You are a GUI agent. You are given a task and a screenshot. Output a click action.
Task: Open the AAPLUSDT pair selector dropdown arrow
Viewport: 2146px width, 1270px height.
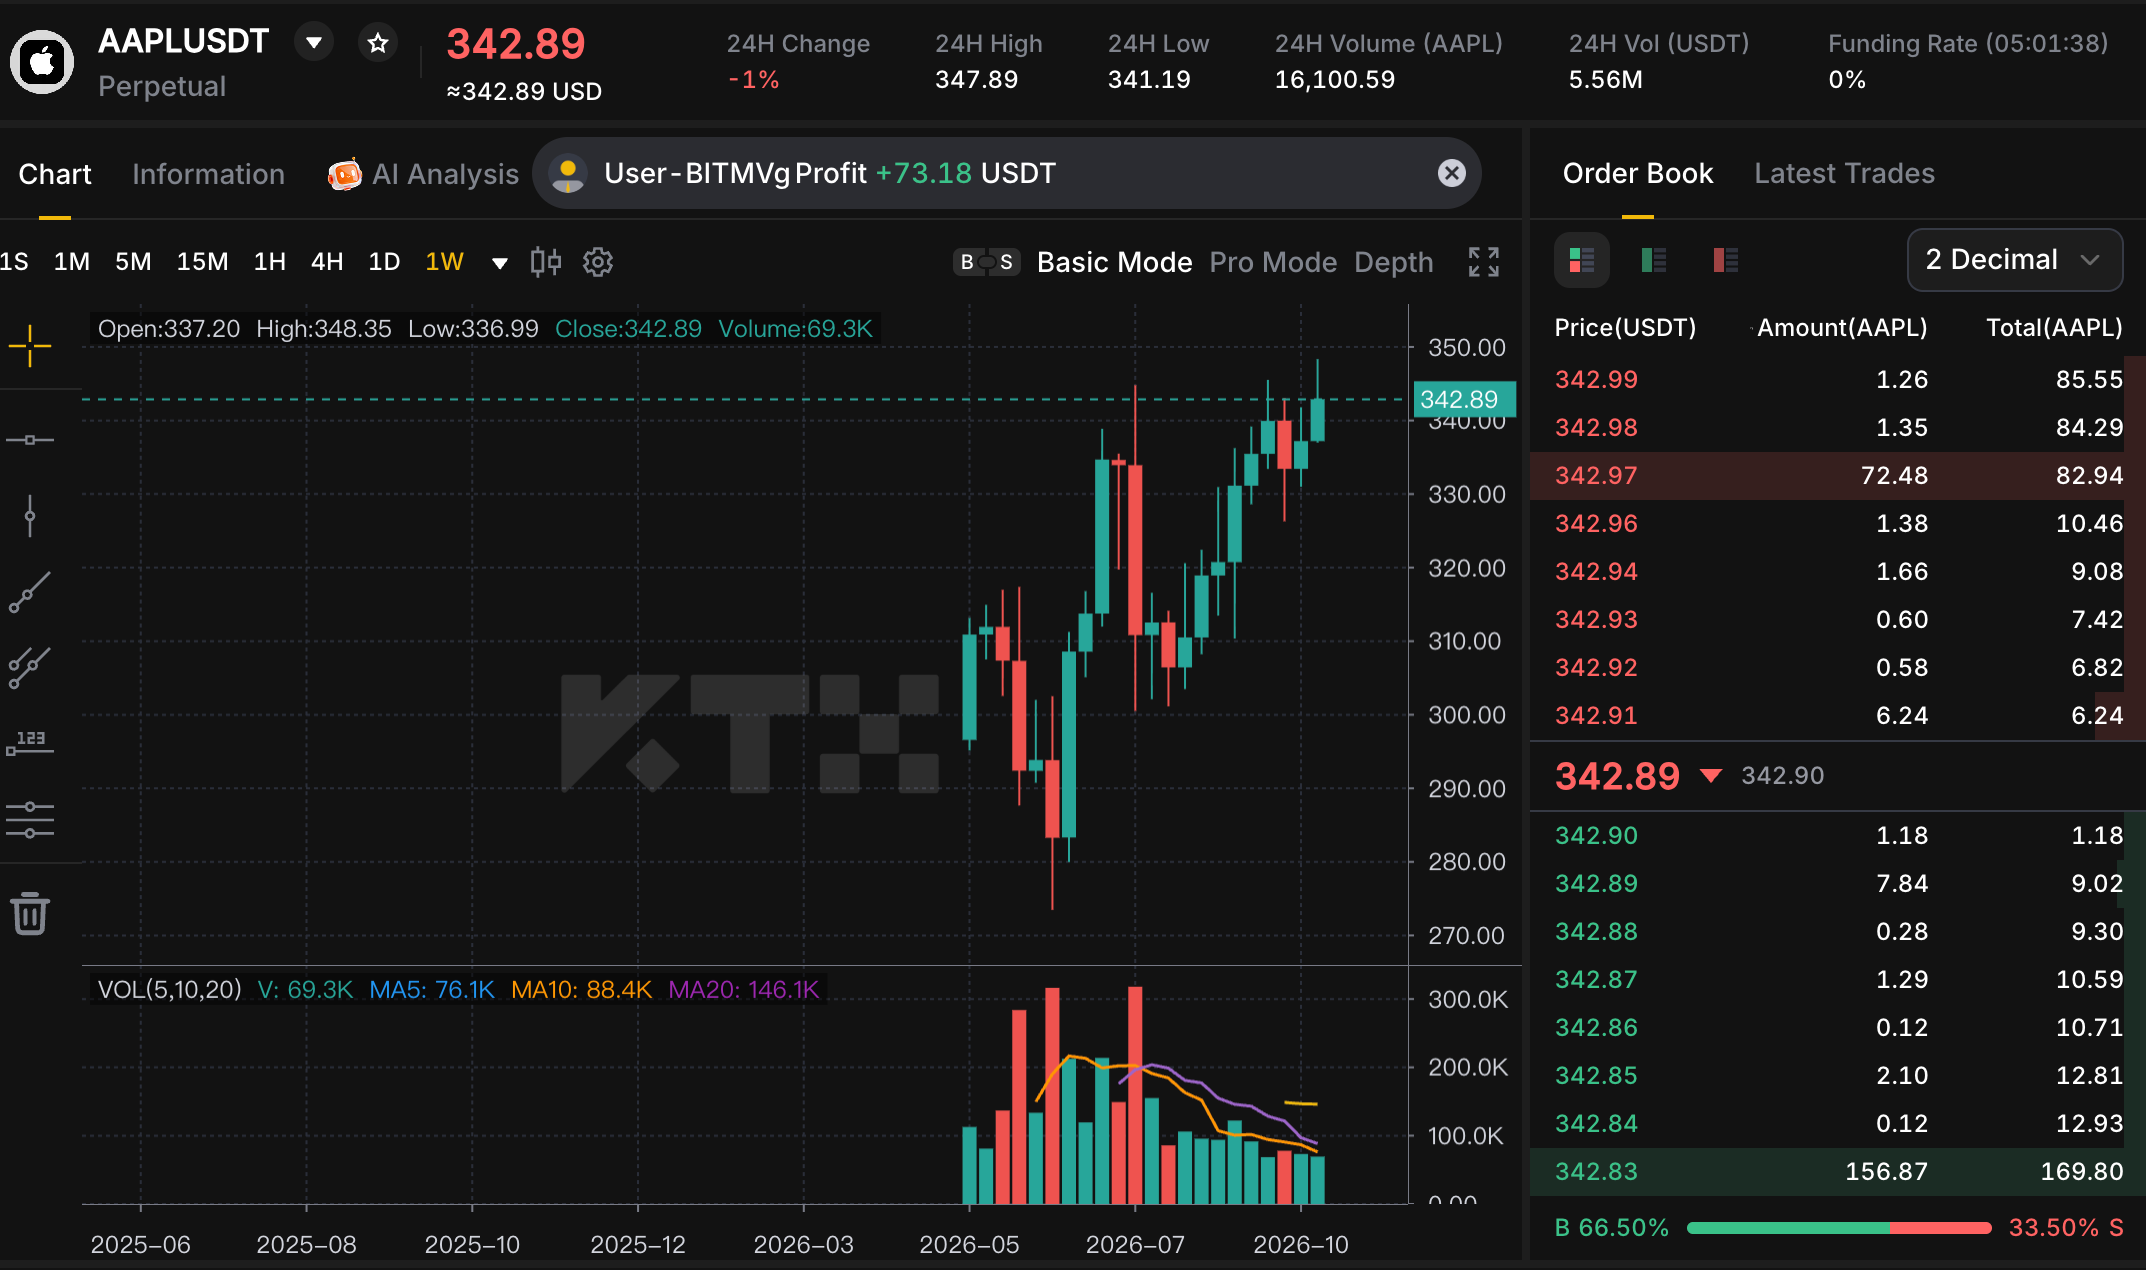(314, 43)
